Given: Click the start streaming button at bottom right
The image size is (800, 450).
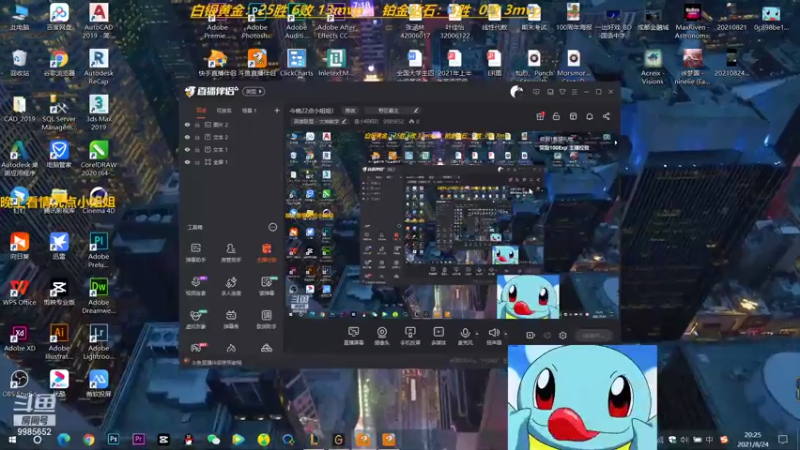Looking at the screenshot, I should [x=593, y=335].
